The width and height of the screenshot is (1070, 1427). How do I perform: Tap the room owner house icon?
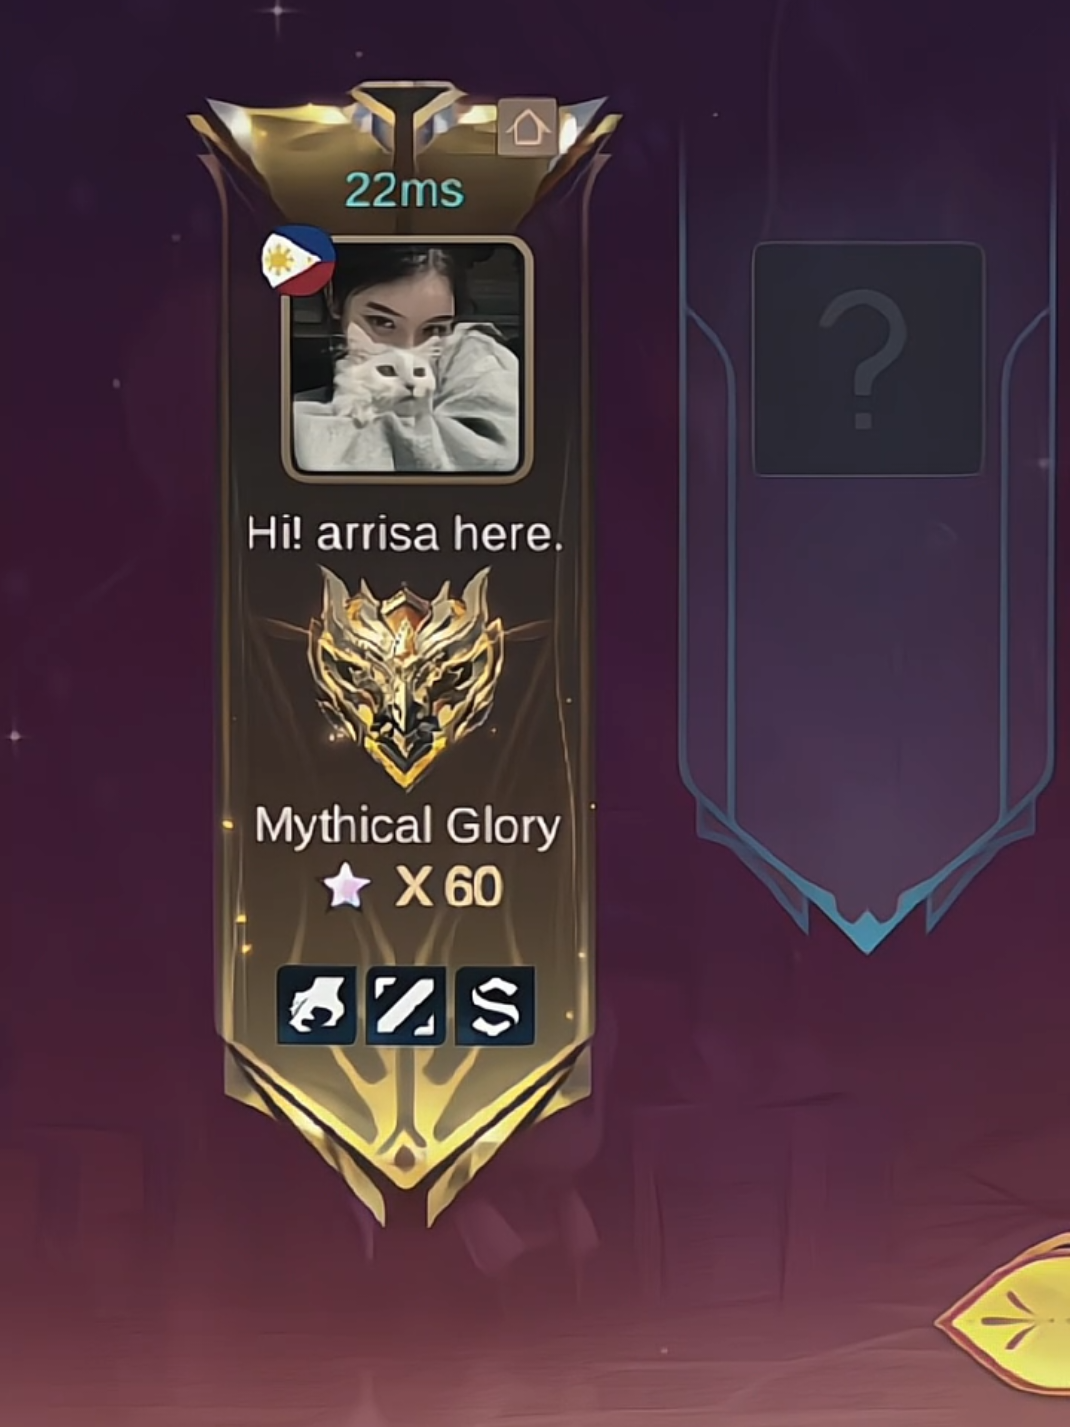coord(527,127)
